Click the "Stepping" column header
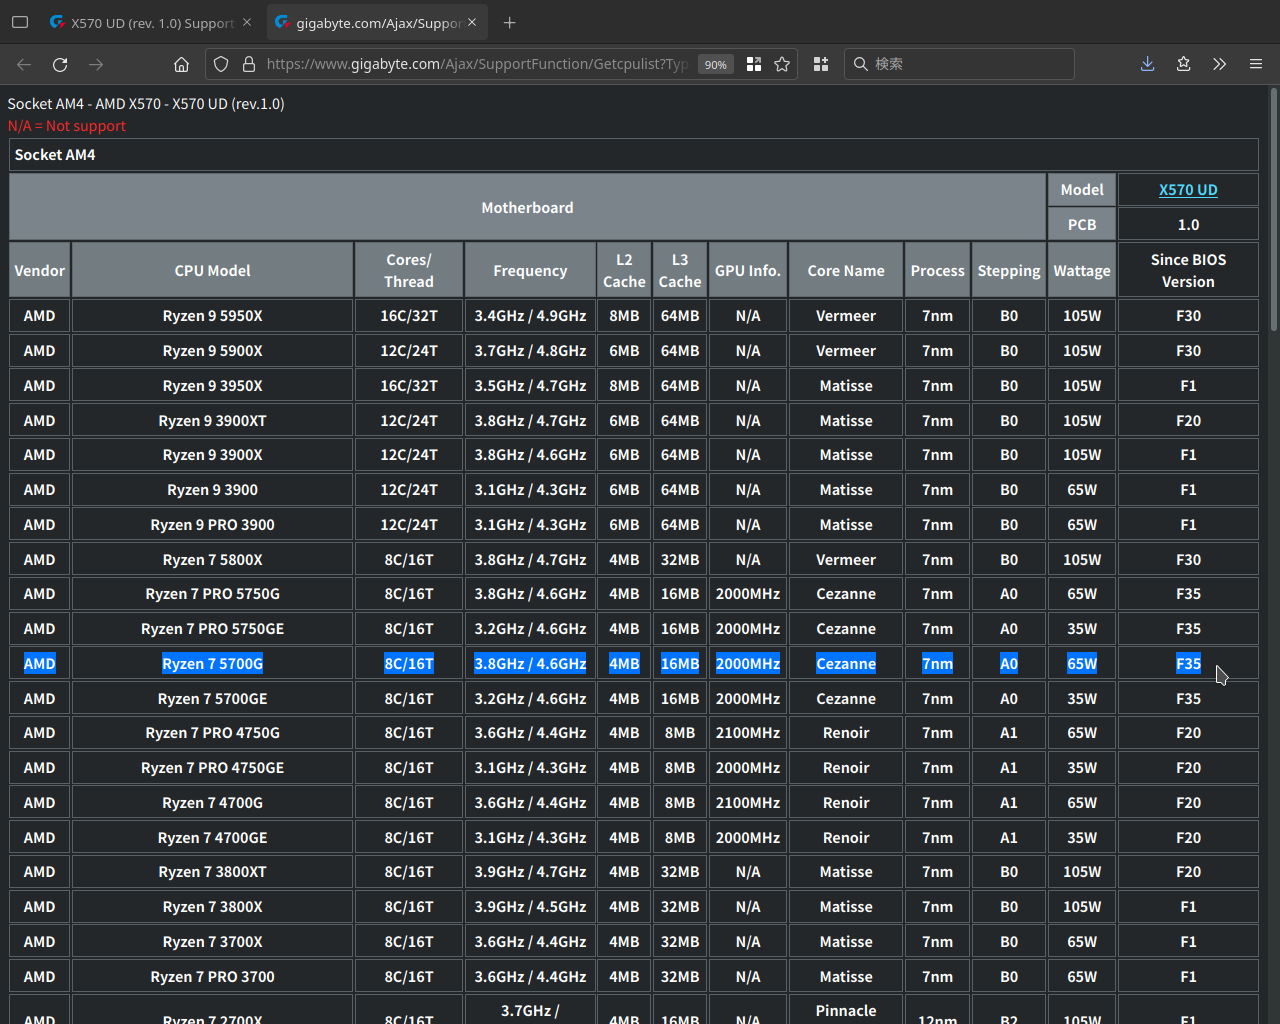Image resolution: width=1280 pixels, height=1024 pixels. 1009,270
